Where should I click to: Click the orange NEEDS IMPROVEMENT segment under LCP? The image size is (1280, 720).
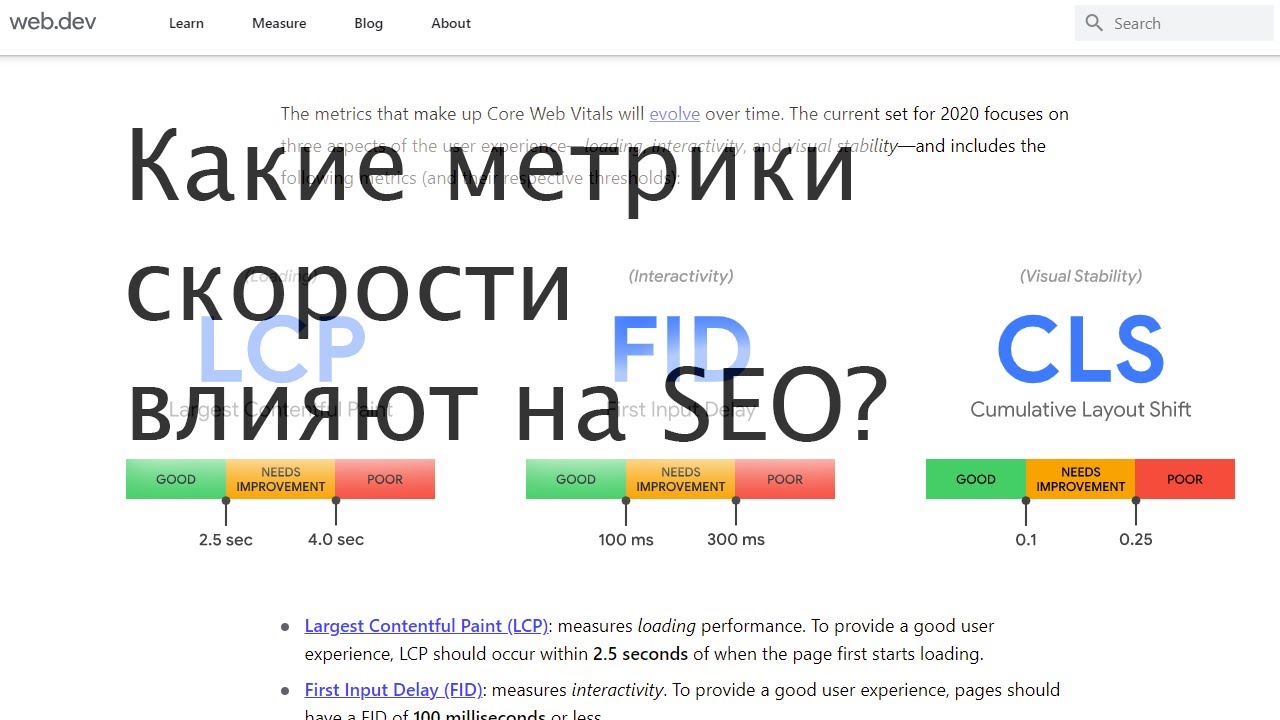[x=281, y=479]
